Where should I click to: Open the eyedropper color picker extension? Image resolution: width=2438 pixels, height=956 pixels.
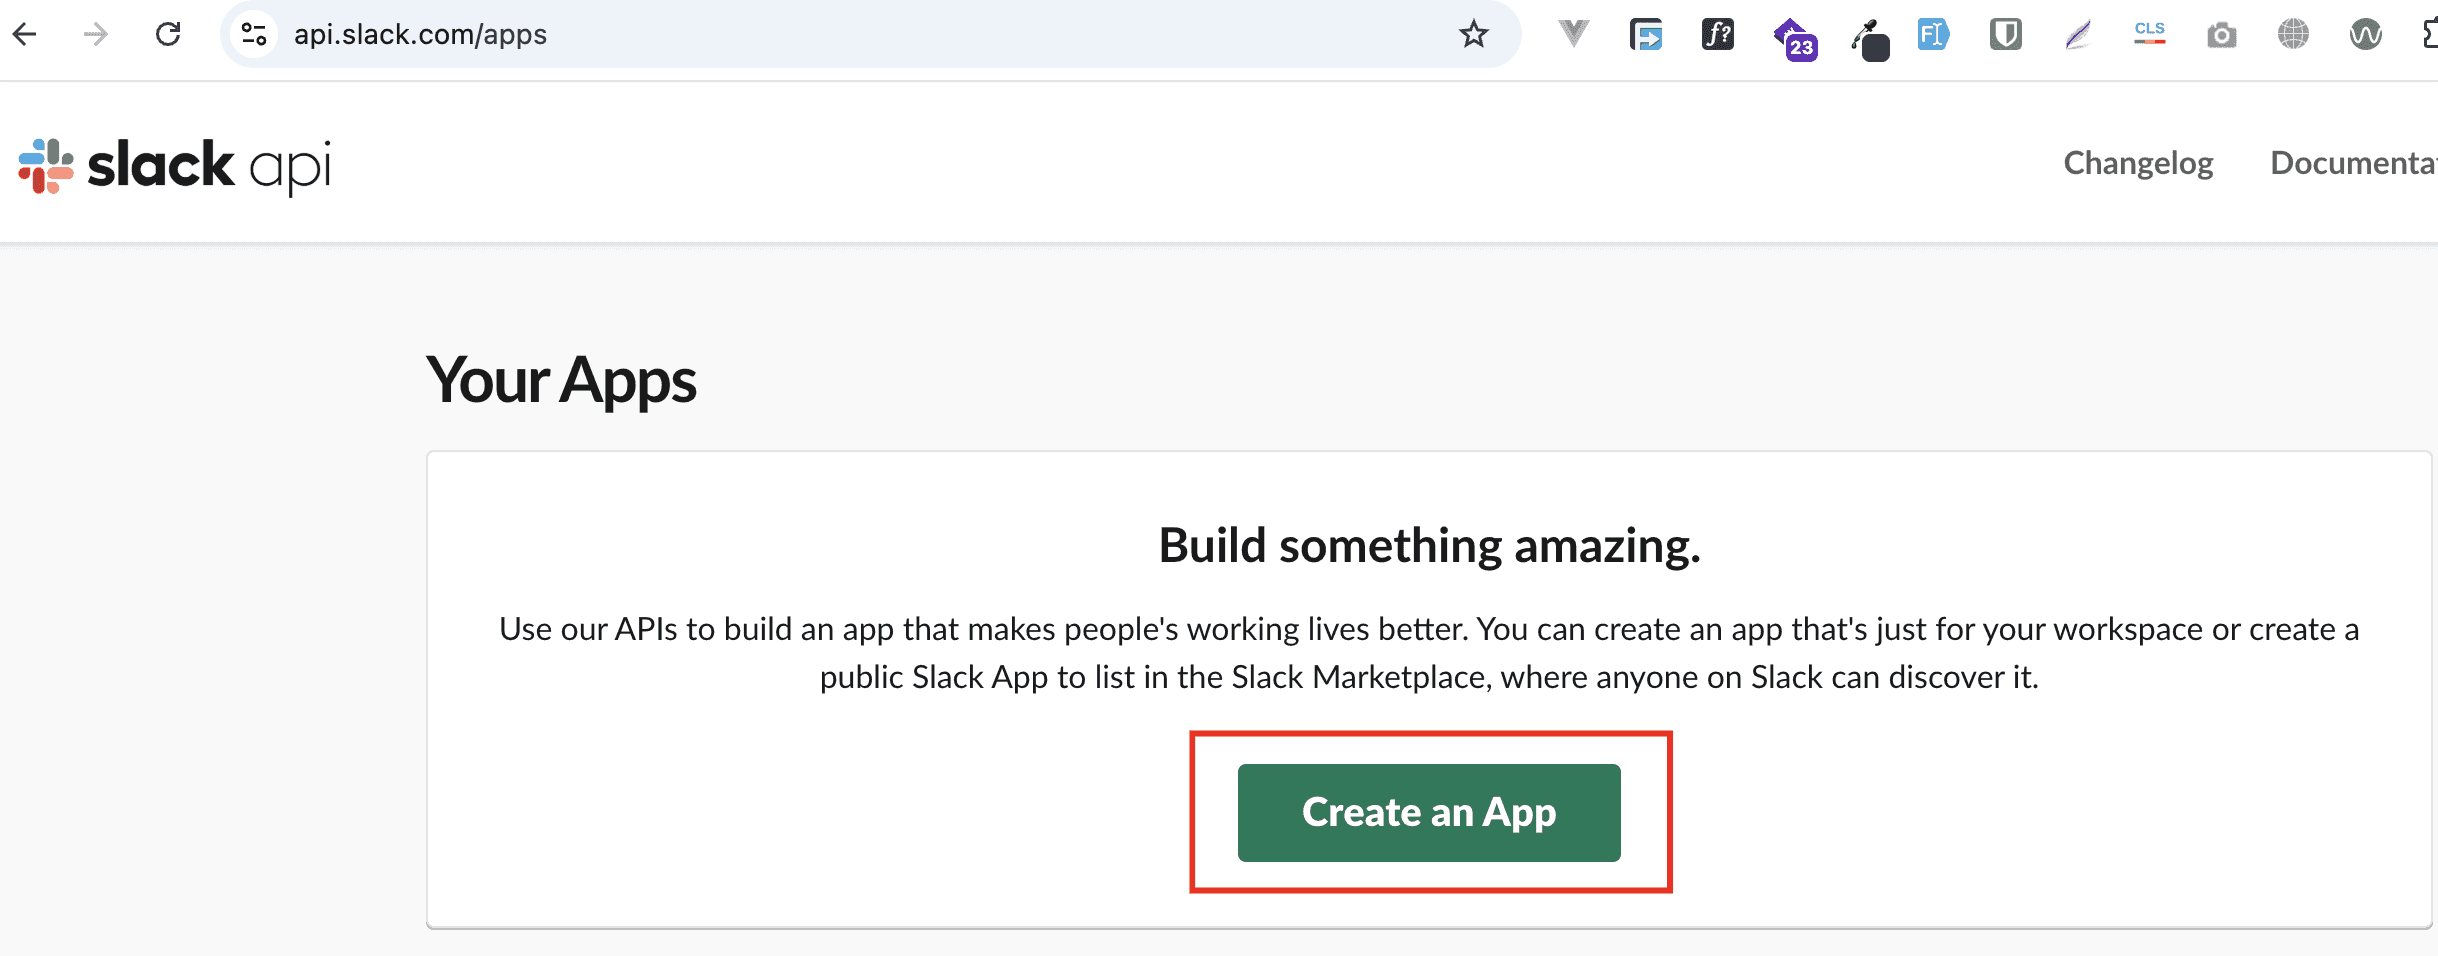pos(1870,40)
